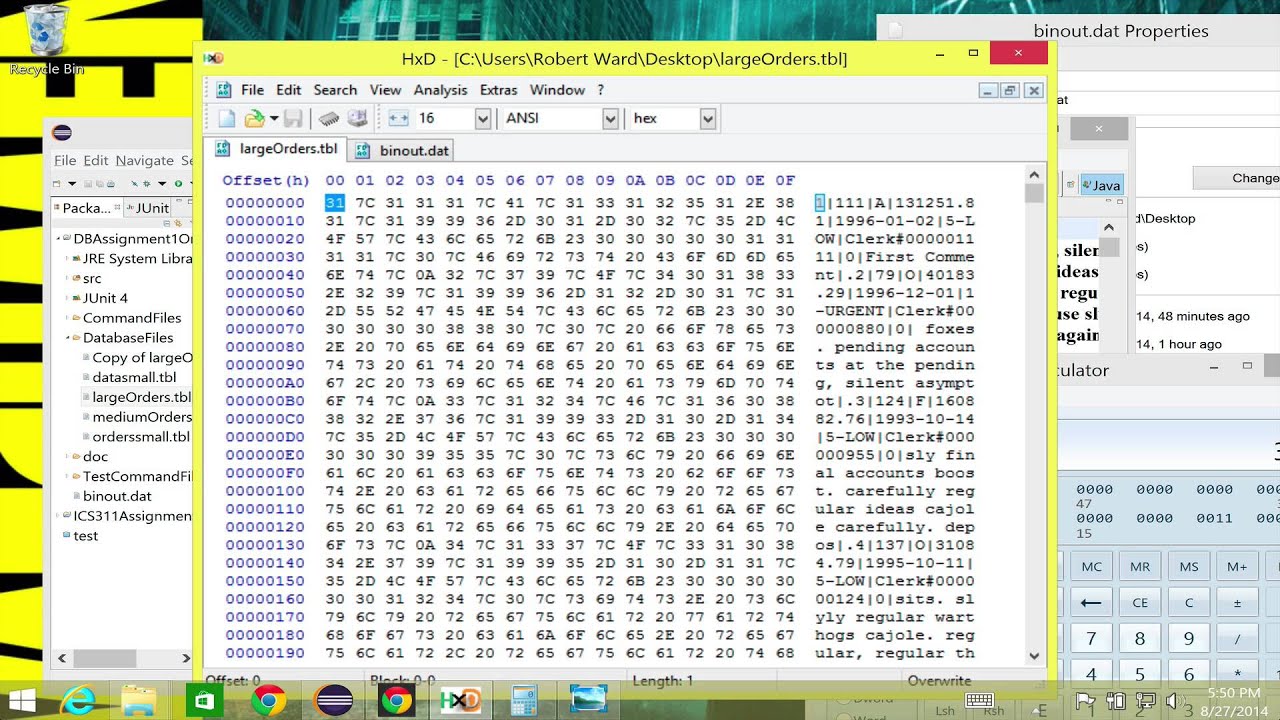Click the Windows Start button
Screen dimensions: 1280x720
pyautogui.click(x=22, y=700)
